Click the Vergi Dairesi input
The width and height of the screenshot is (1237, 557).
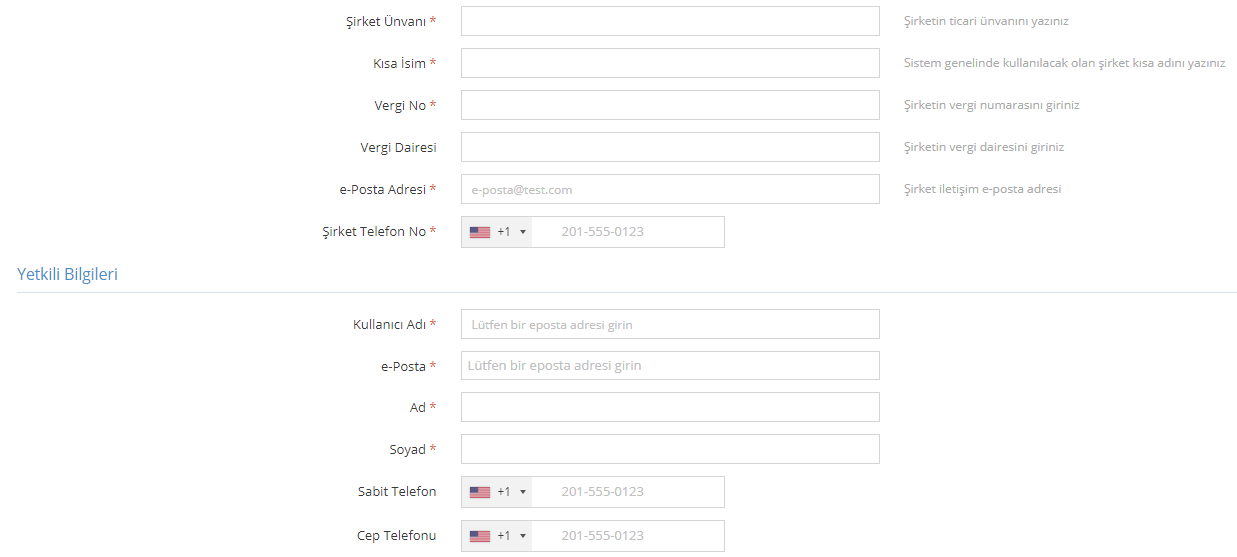point(670,147)
